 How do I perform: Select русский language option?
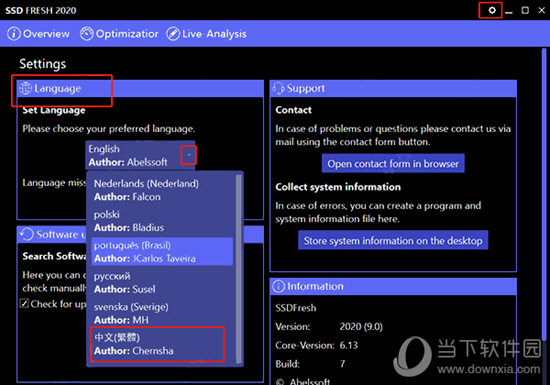click(162, 282)
